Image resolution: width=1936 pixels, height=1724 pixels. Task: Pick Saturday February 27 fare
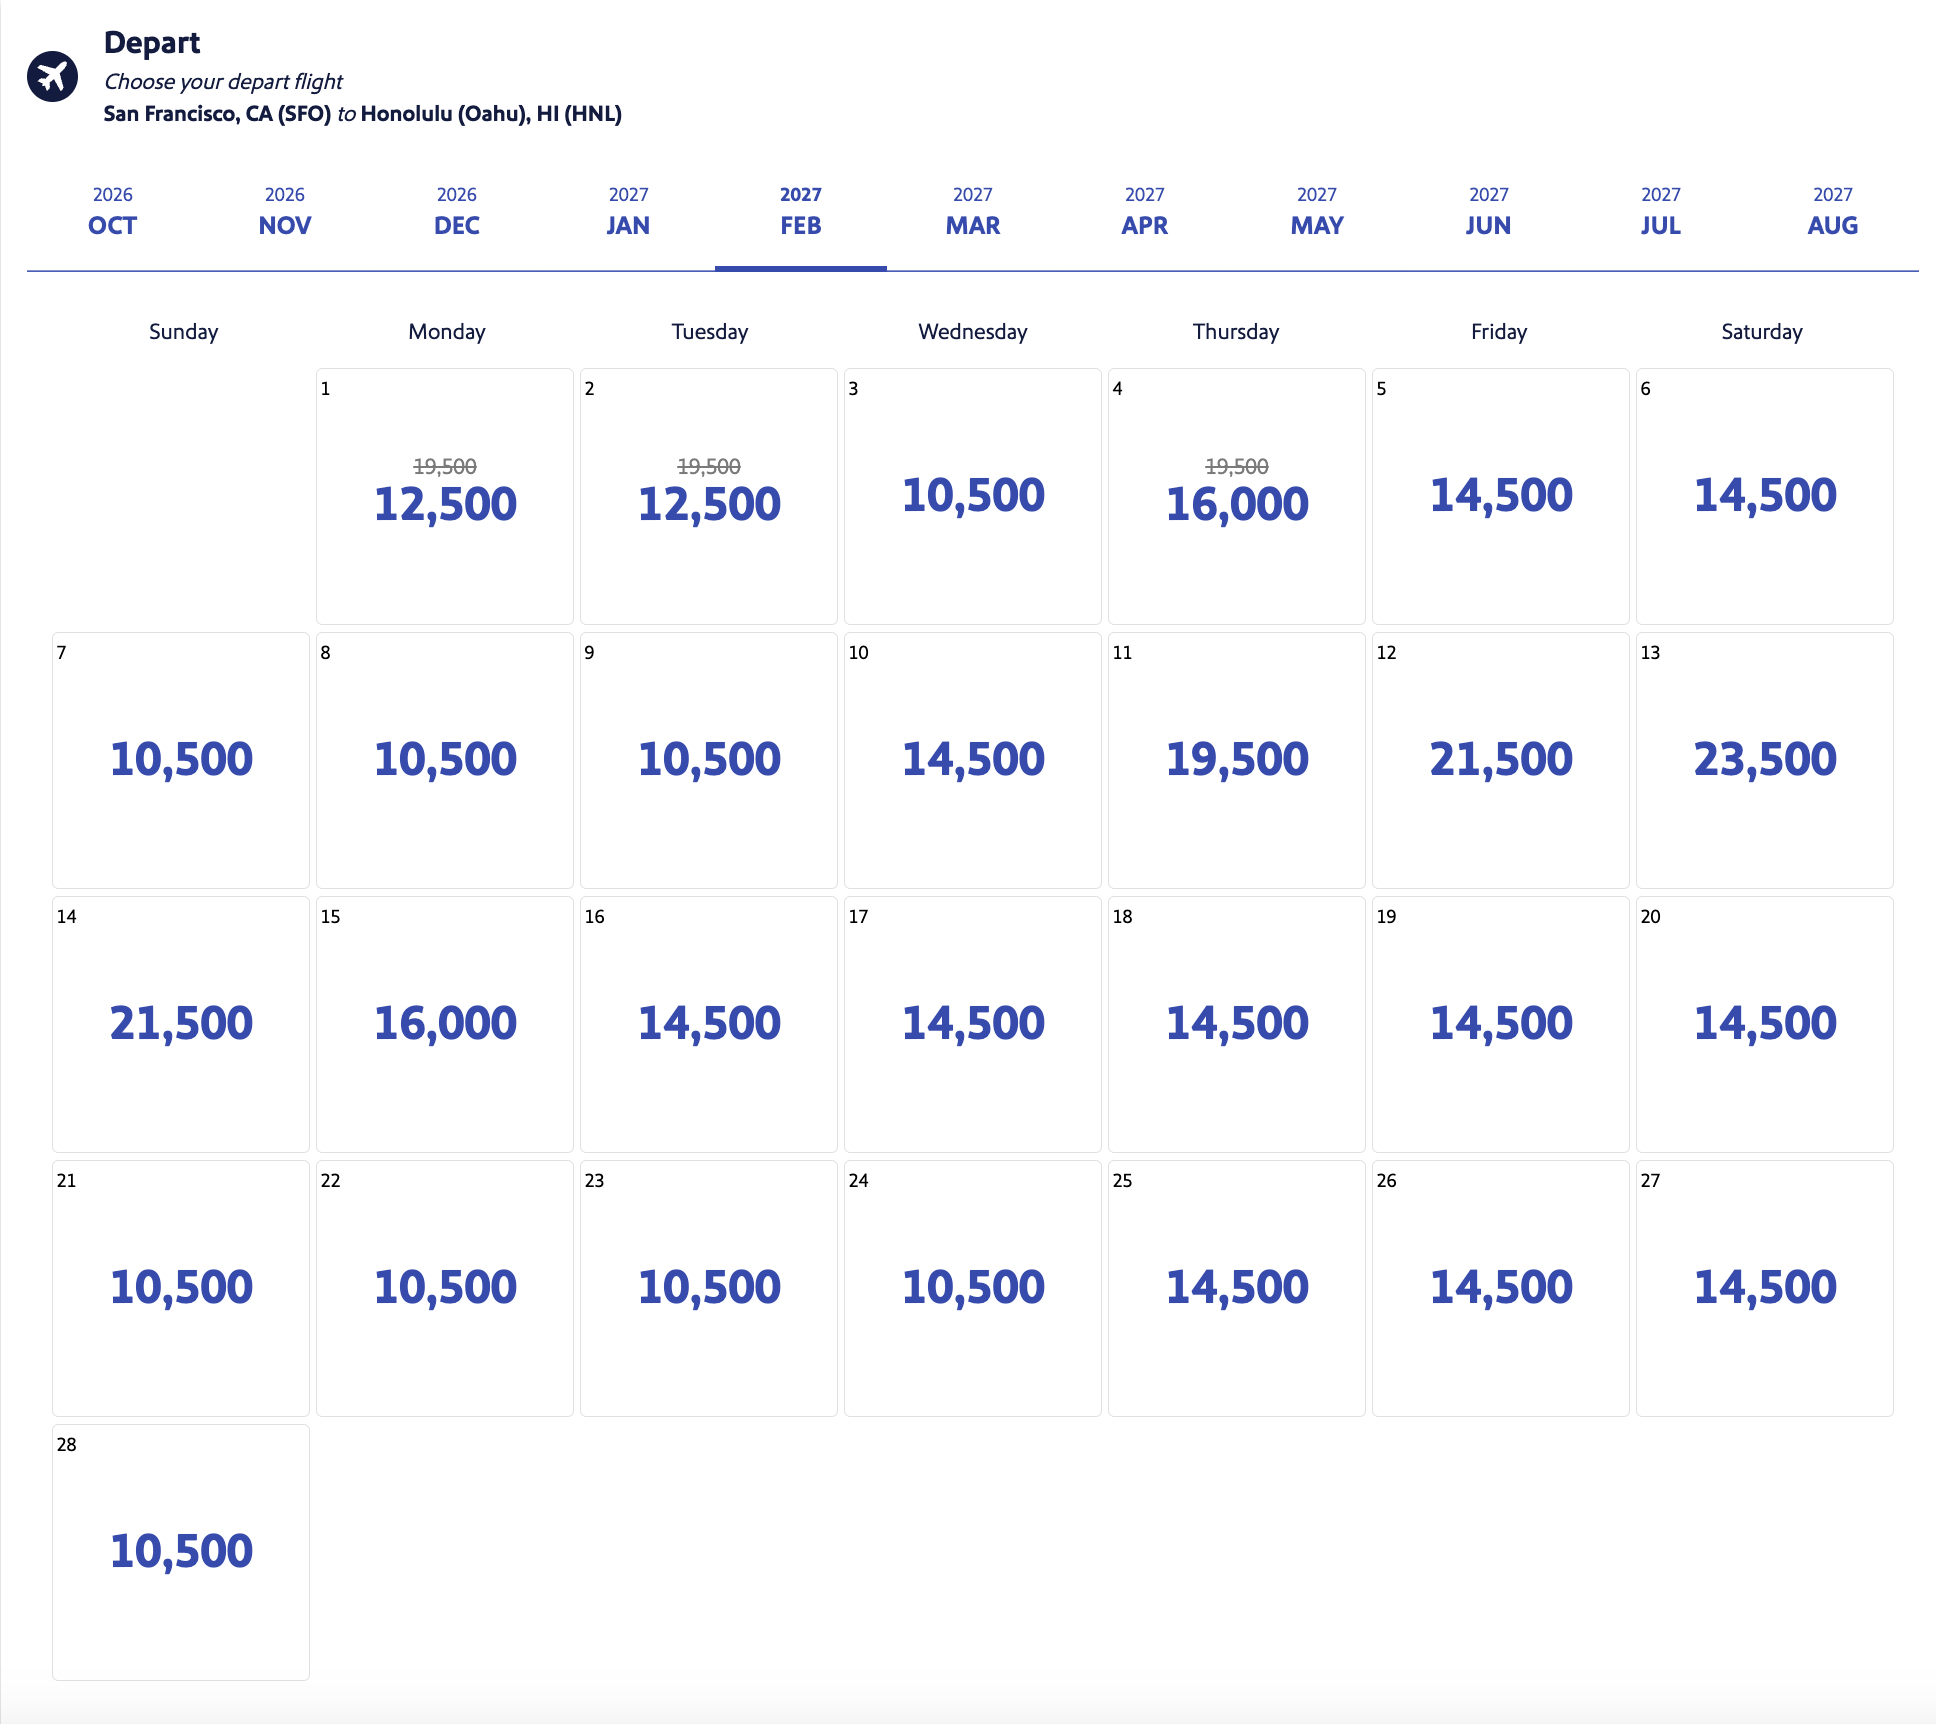pyautogui.click(x=1765, y=1289)
